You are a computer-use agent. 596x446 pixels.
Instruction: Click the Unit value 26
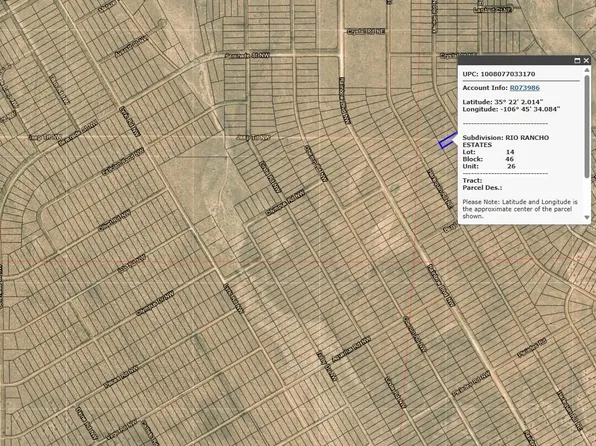[x=511, y=167]
